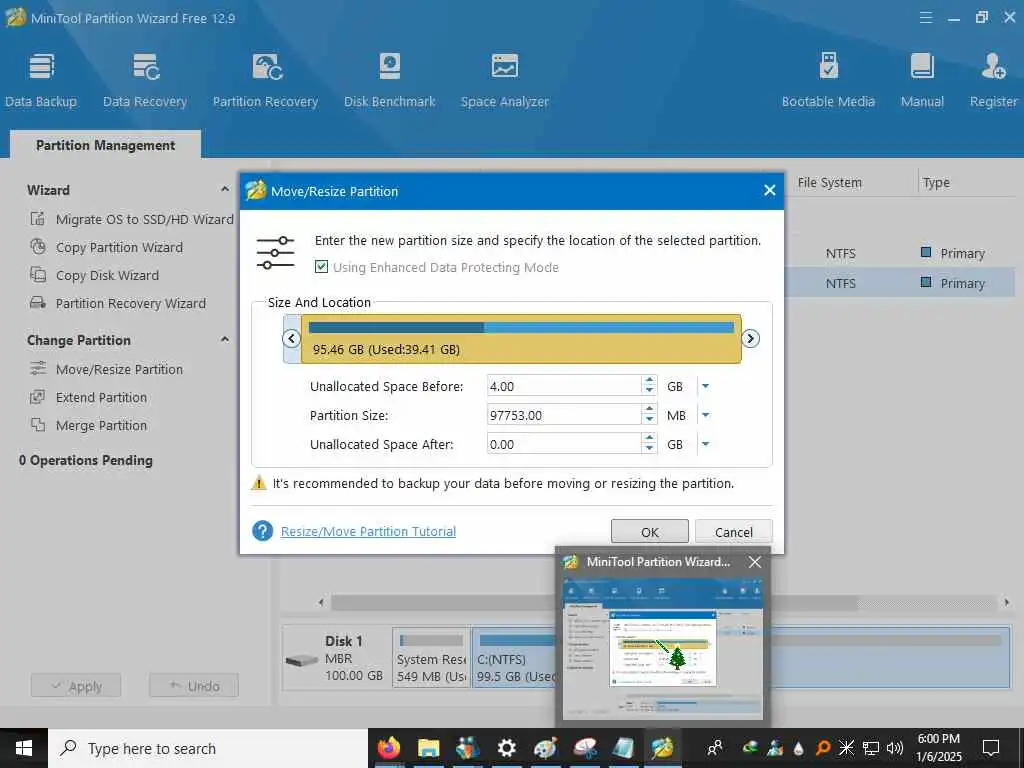Image resolution: width=1024 pixels, height=768 pixels.
Task: Click the horizontal scrollbar right arrow
Action: (x=1007, y=602)
